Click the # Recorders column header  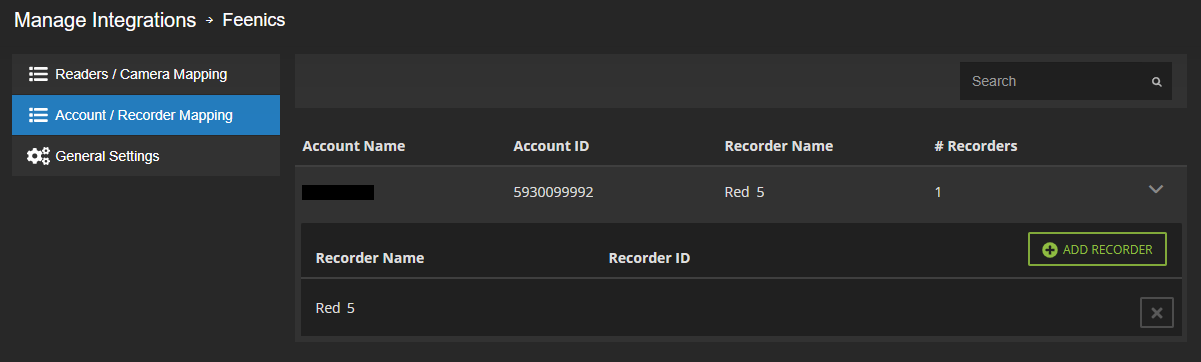(976, 146)
